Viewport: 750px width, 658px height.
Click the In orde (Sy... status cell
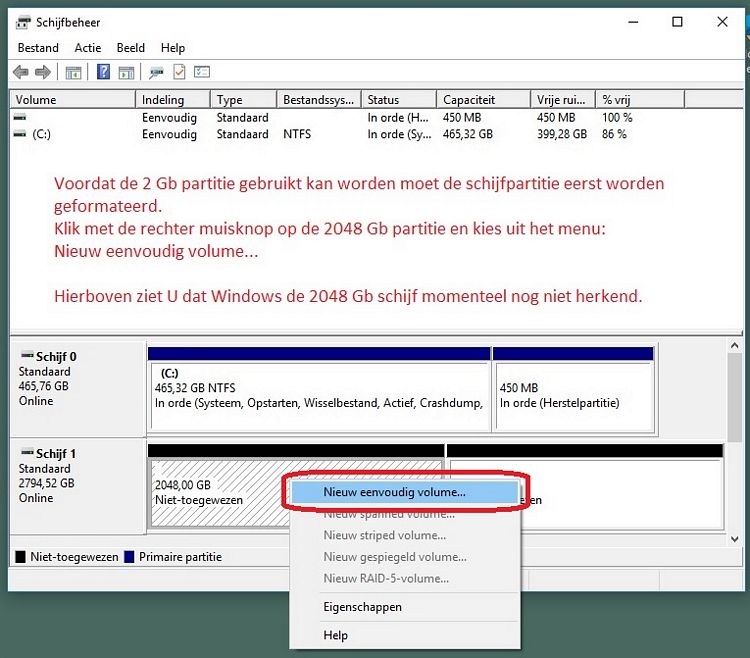(x=399, y=134)
